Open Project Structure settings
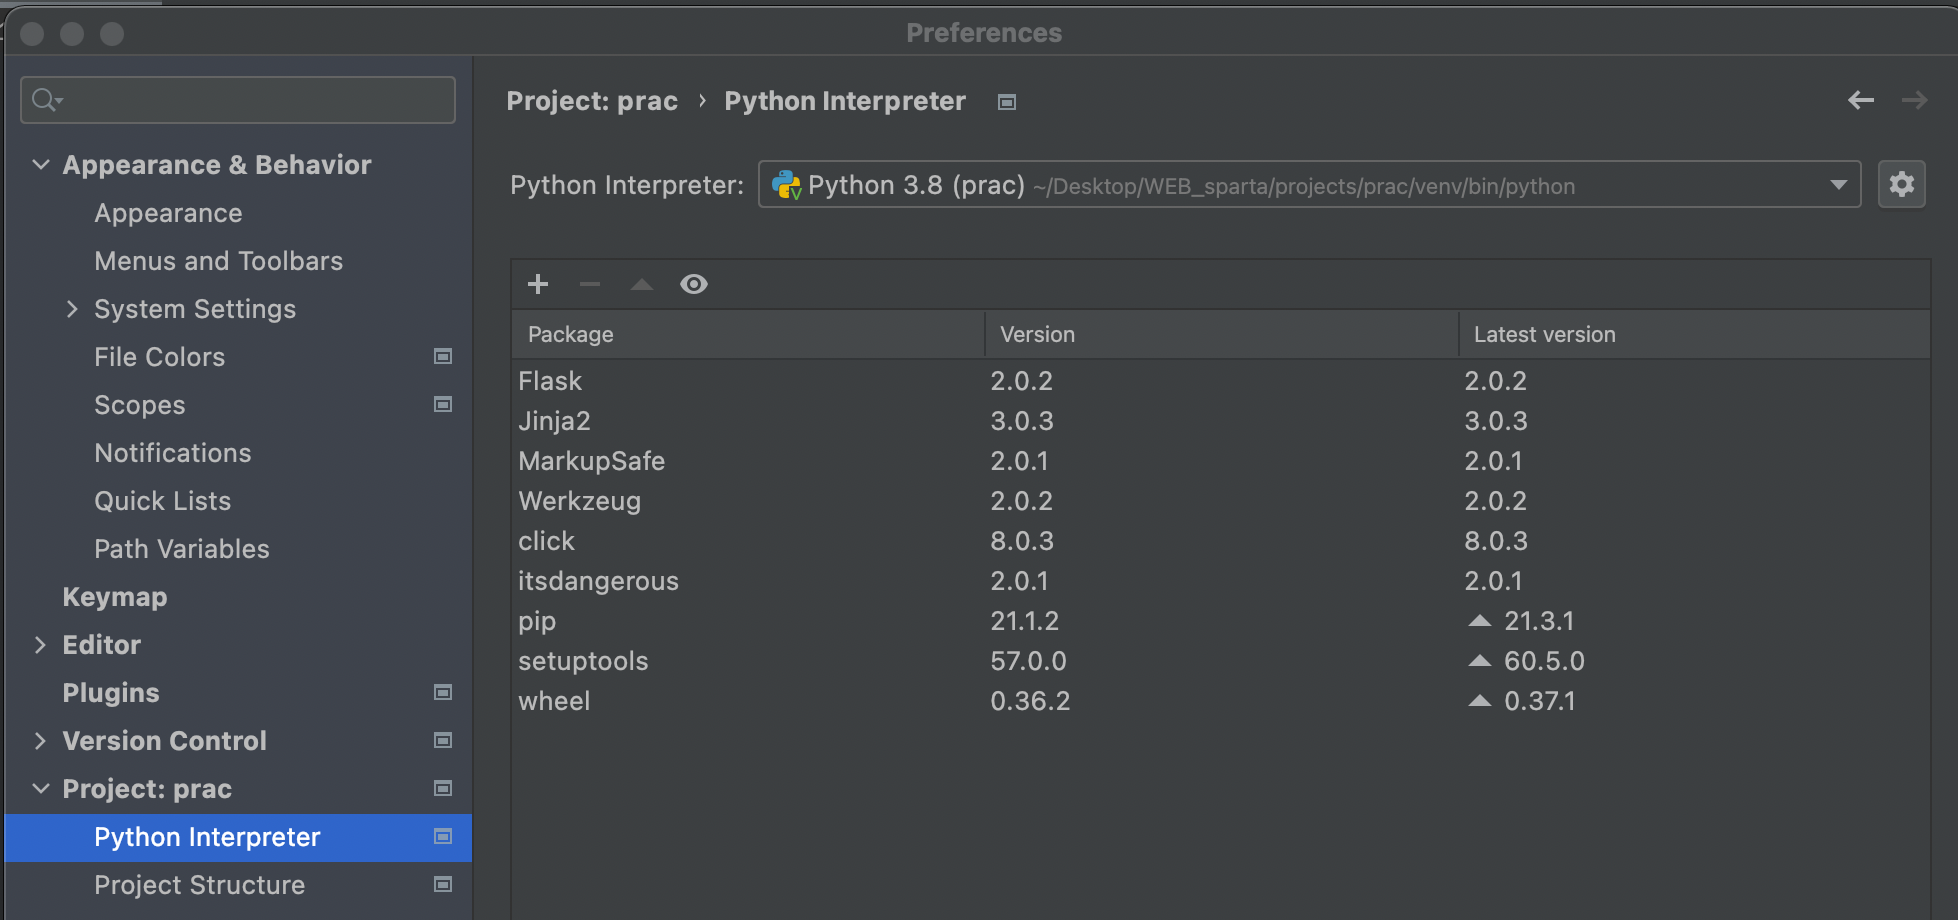 coord(199,885)
